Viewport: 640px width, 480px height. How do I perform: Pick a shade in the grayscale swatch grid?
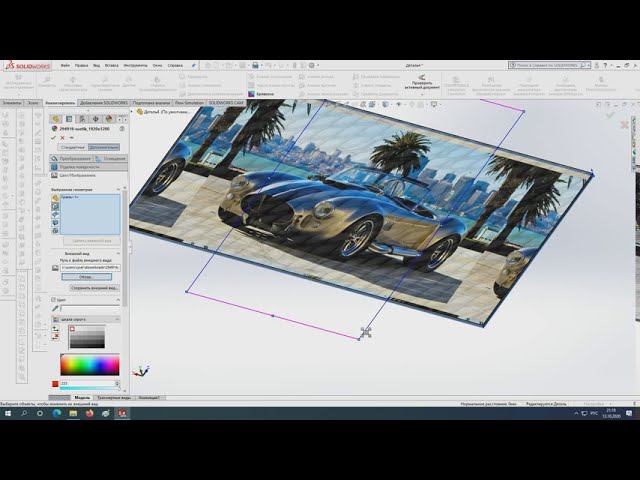point(87,337)
